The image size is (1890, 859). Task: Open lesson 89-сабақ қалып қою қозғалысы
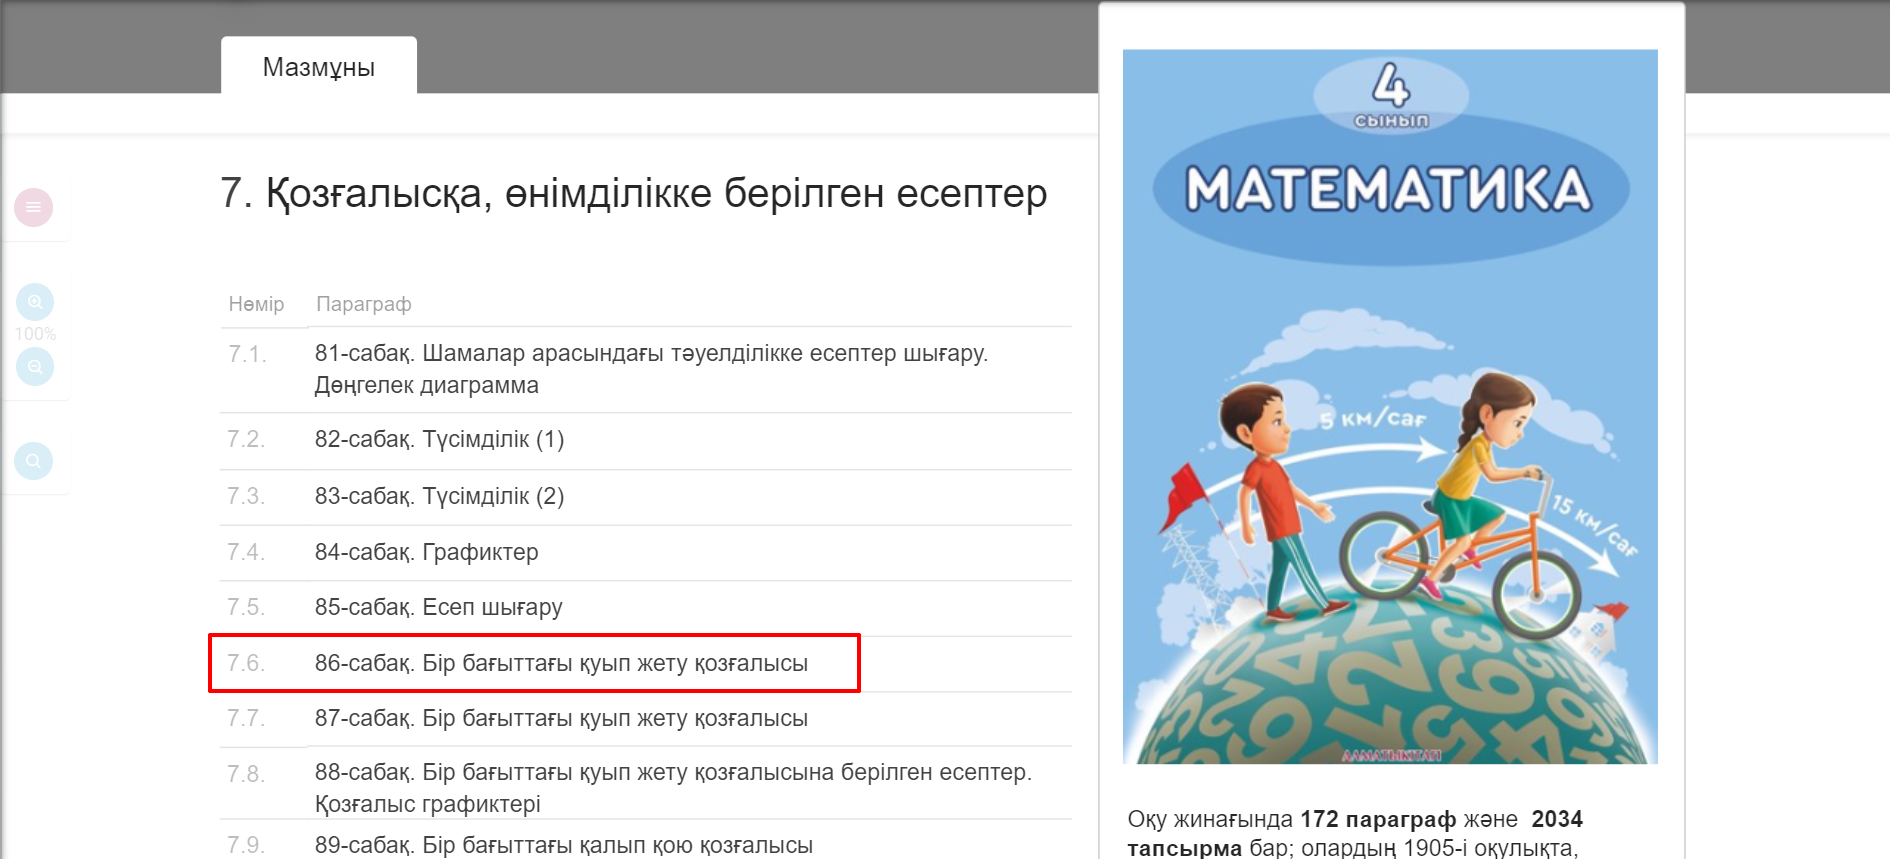[564, 845]
